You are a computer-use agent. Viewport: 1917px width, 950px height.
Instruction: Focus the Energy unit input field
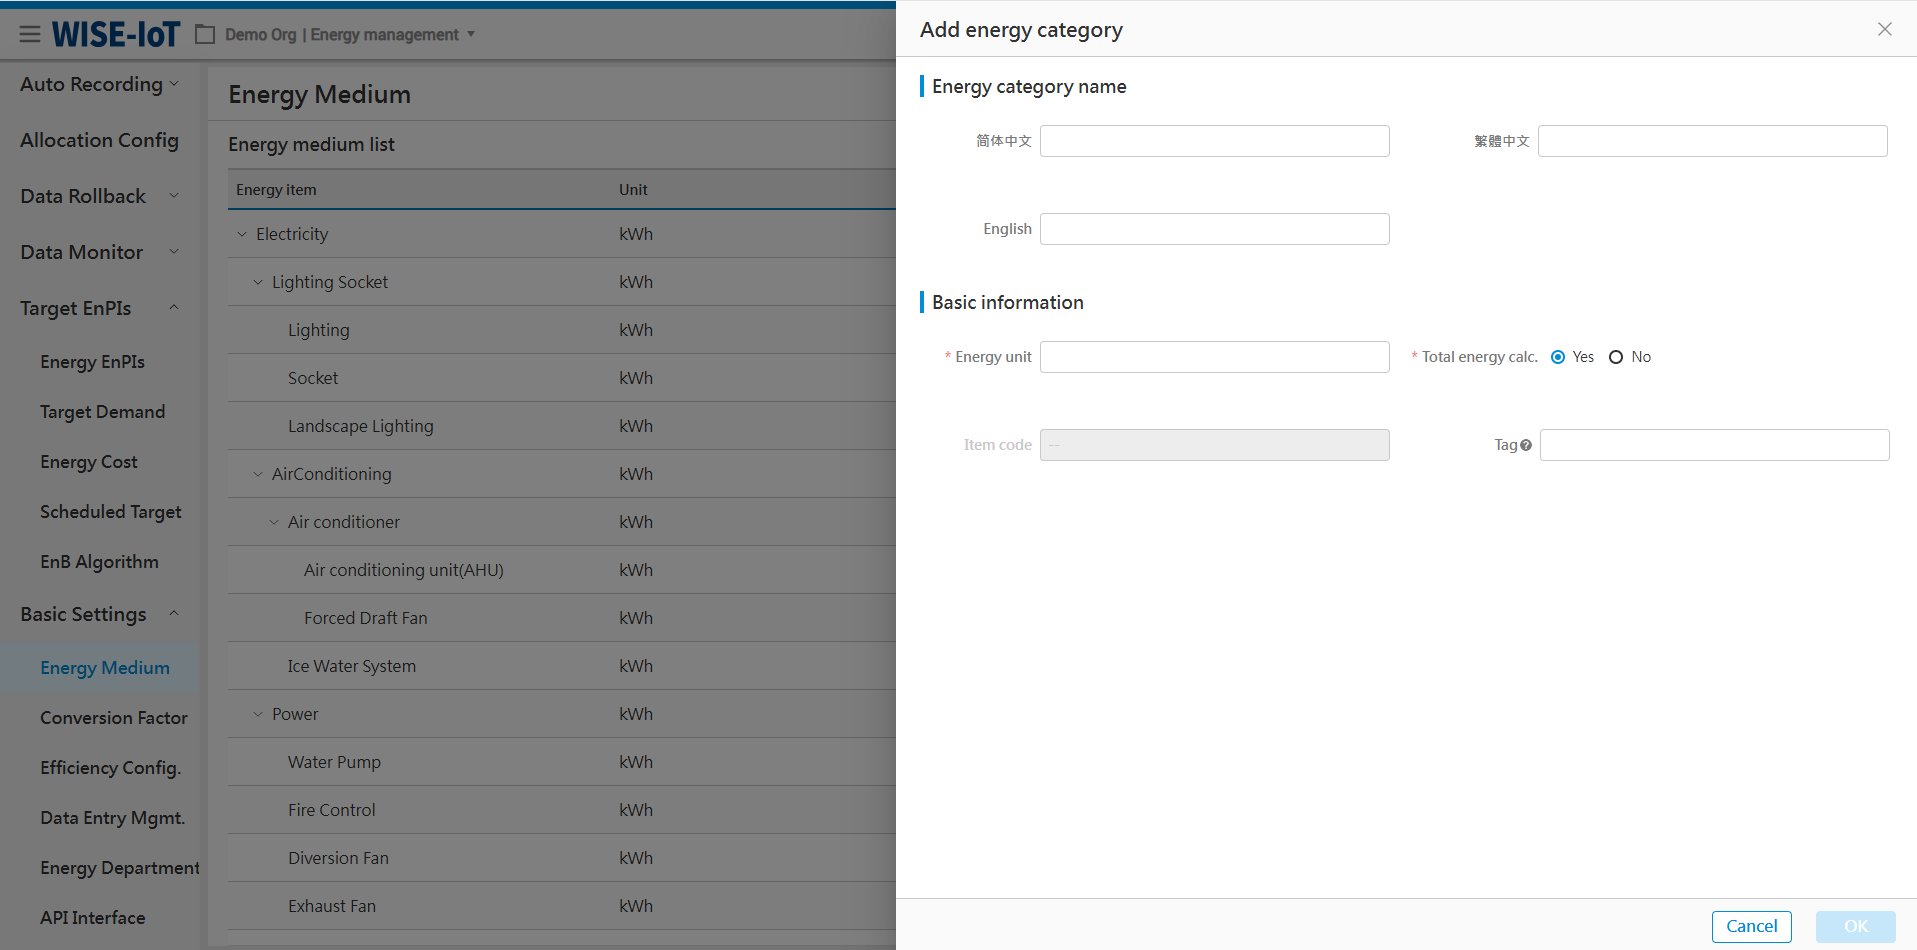1214,357
